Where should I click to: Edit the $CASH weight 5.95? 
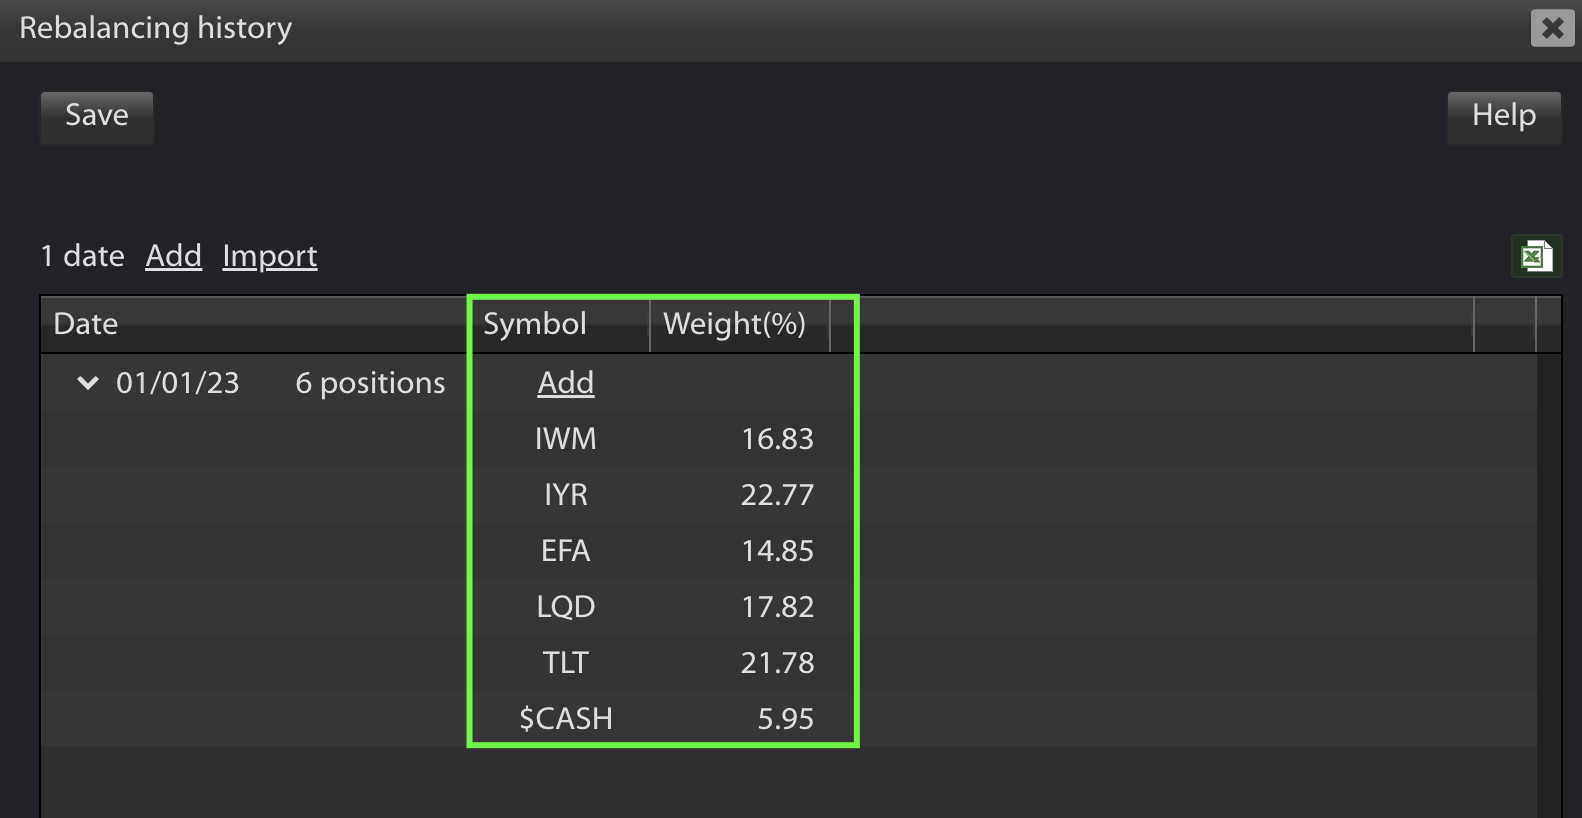(x=786, y=719)
